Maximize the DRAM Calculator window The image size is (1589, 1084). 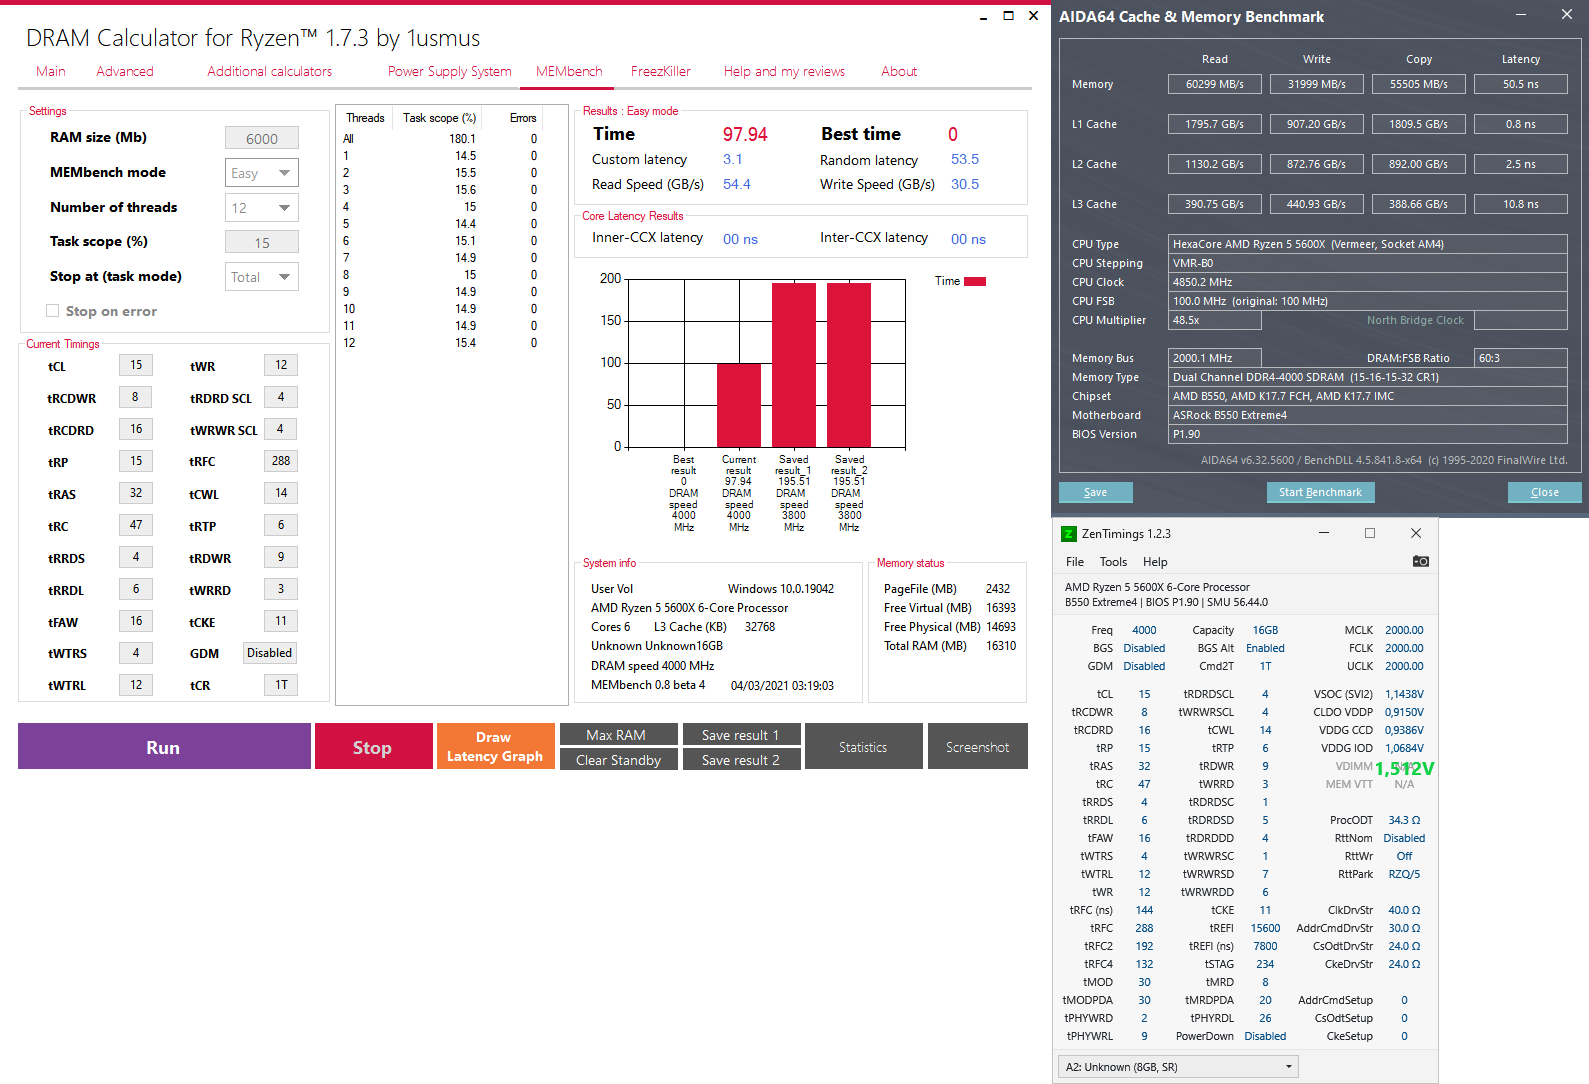coord(1008,16)
